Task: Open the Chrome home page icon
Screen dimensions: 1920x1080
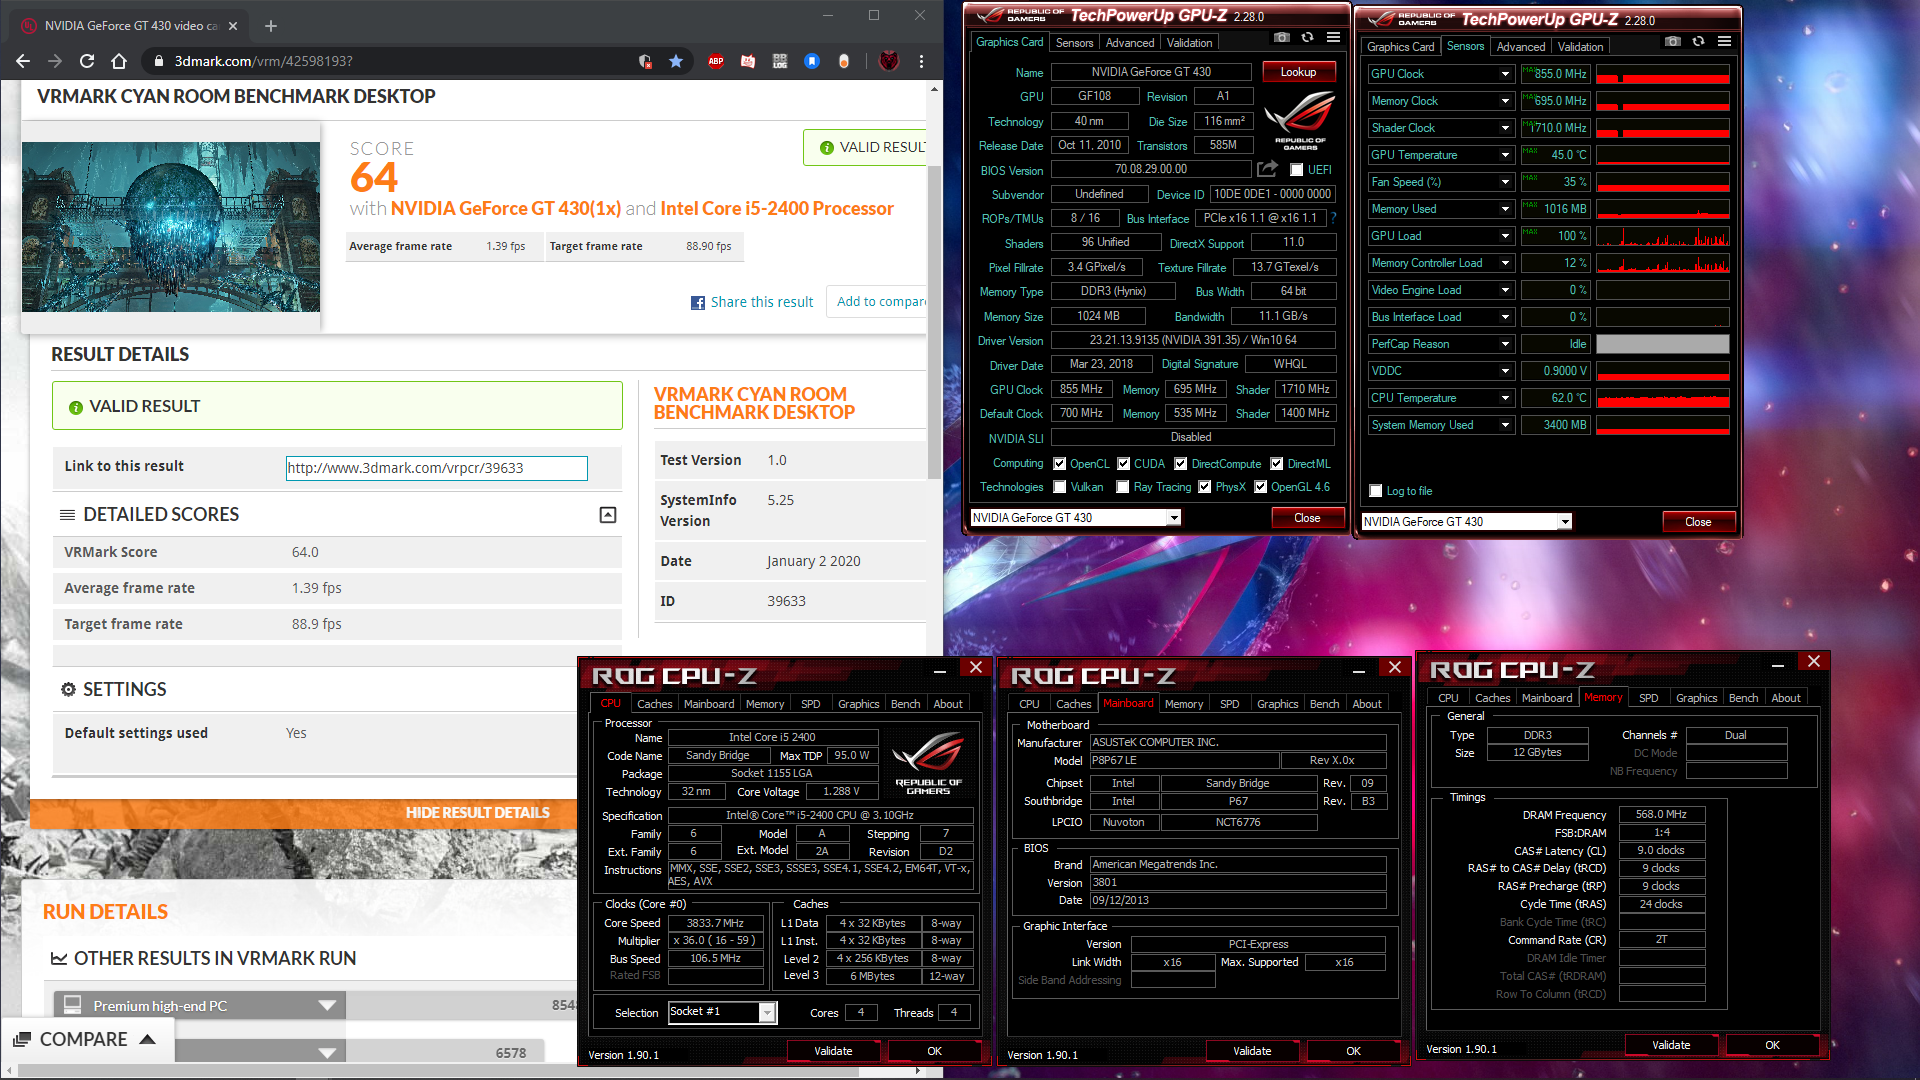Action: [119, 61]
